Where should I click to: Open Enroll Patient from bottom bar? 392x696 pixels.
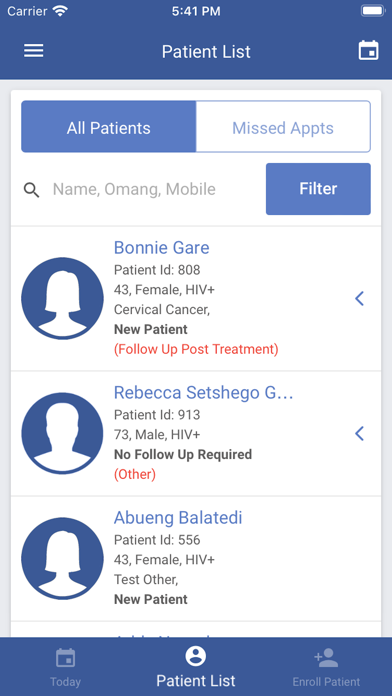[326, 667]
